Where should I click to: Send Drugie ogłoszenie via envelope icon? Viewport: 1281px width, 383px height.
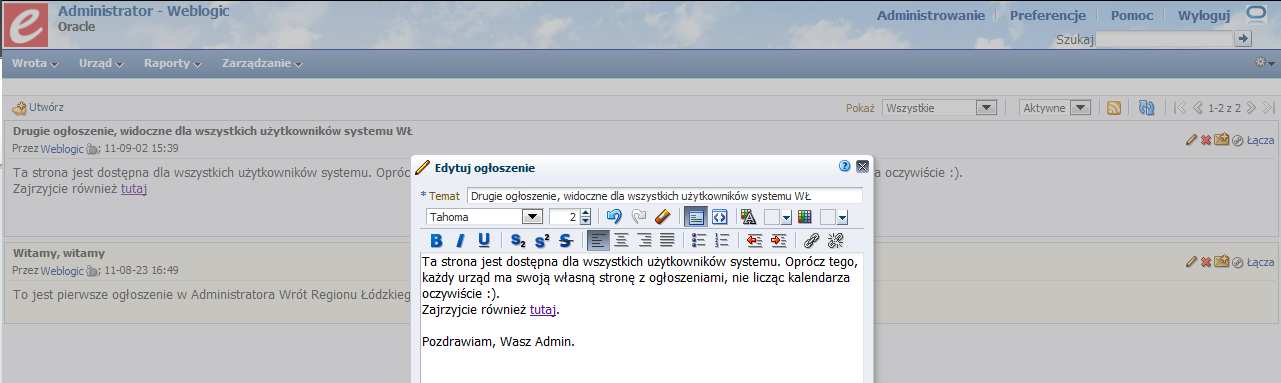(1222, 140)
